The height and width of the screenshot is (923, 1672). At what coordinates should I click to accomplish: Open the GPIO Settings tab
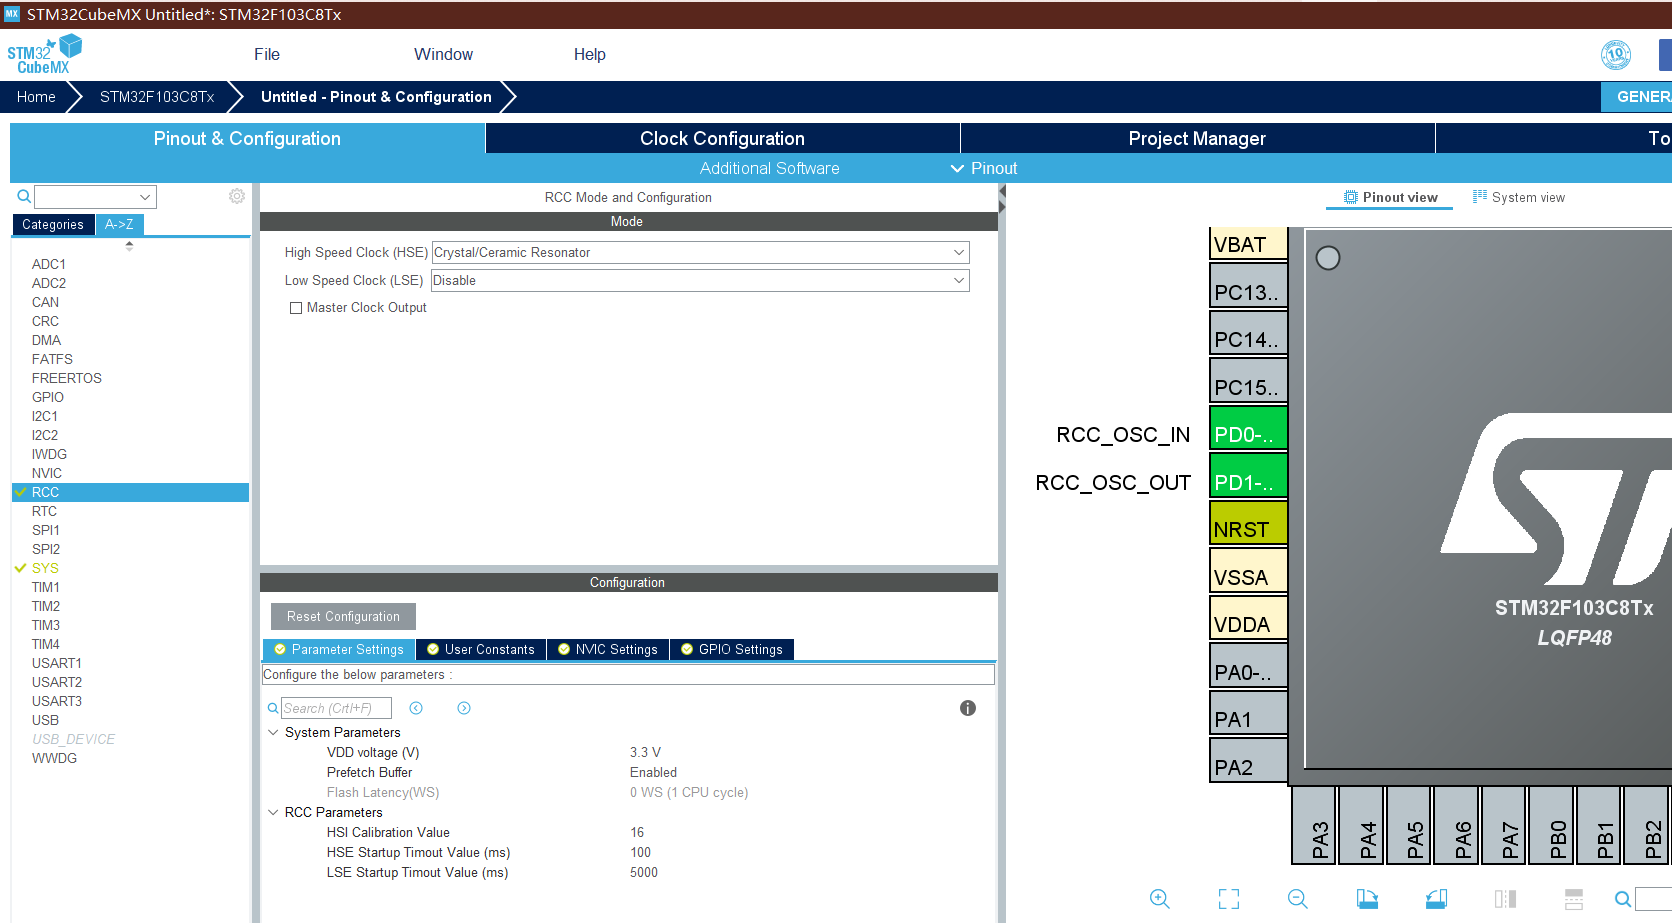732,650
